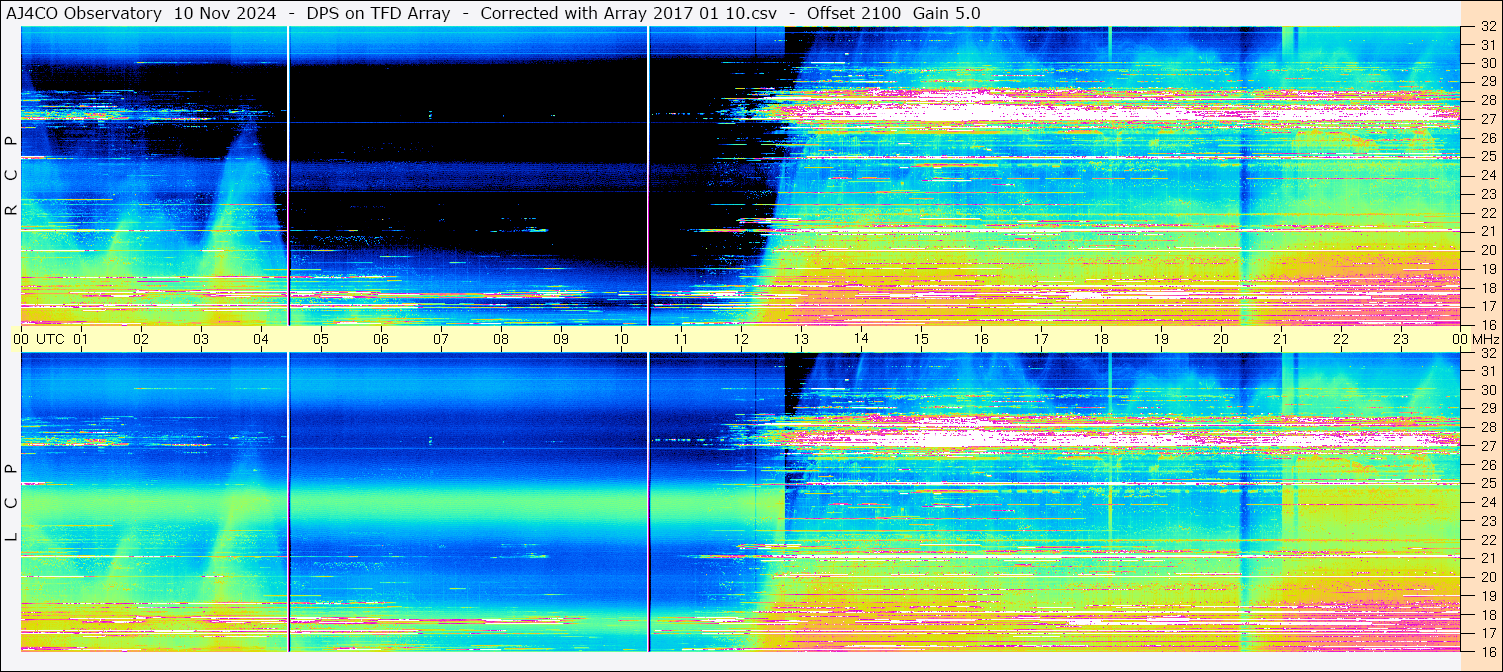Click the "Gain 5.0" header value

[x=946, y=14]
